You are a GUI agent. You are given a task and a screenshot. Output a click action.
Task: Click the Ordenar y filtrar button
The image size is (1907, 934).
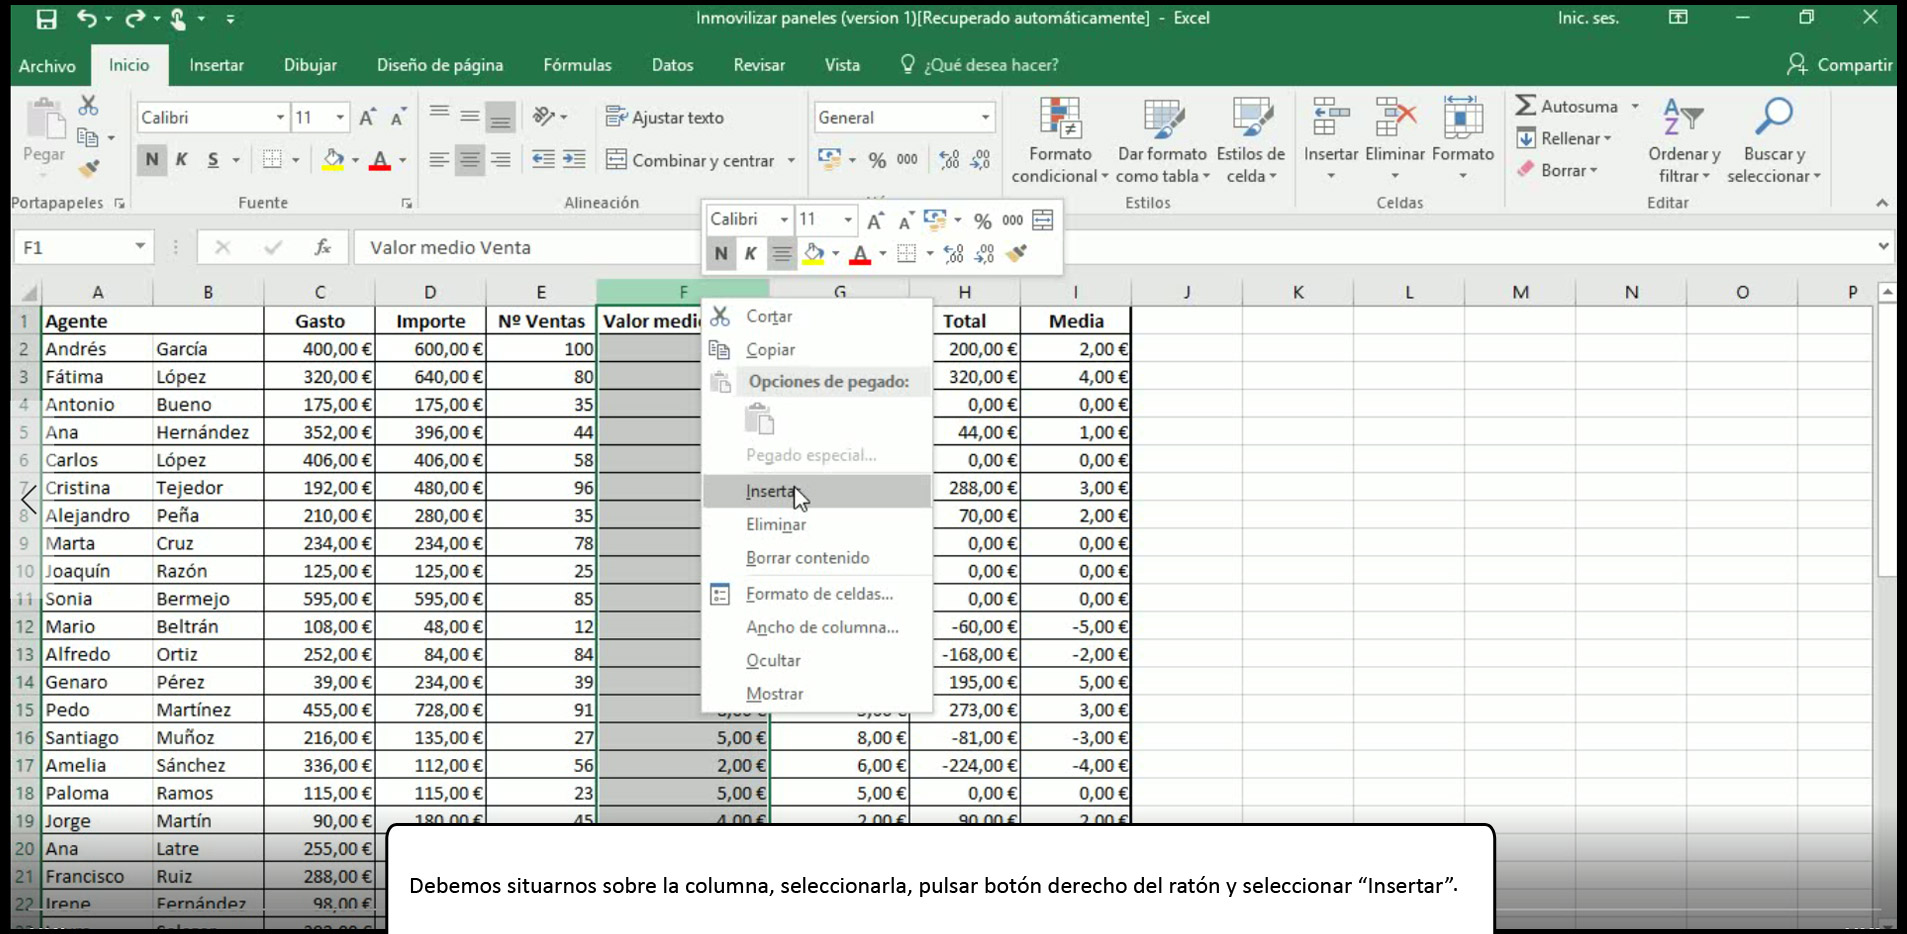[1684, 141]
